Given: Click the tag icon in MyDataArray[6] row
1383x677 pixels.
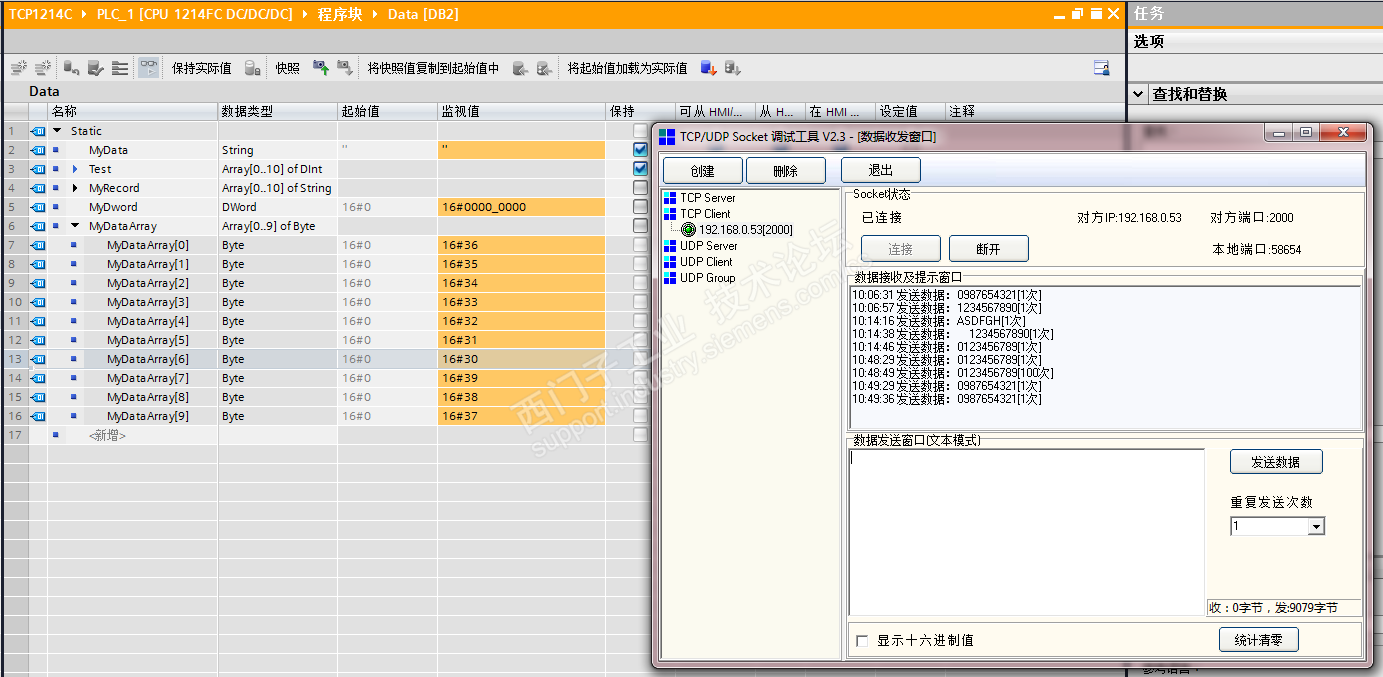Looking at the screenshot, I should [x=38, y=359].
